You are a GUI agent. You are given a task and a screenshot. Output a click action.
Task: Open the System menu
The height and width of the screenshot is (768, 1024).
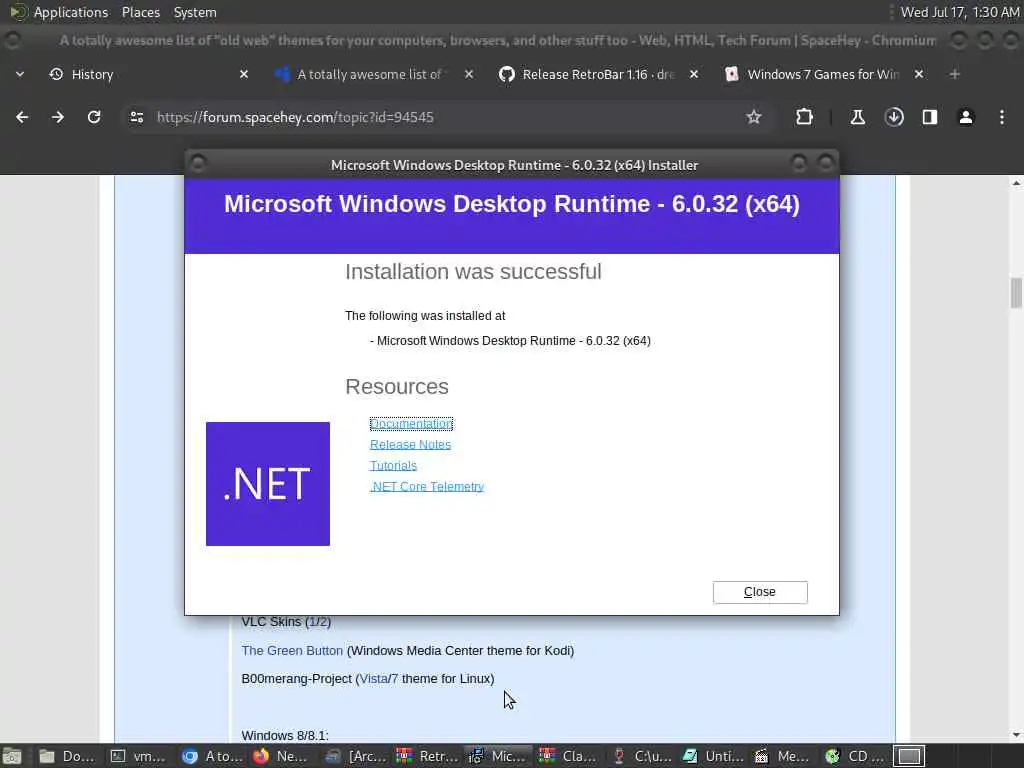point(195,12)
